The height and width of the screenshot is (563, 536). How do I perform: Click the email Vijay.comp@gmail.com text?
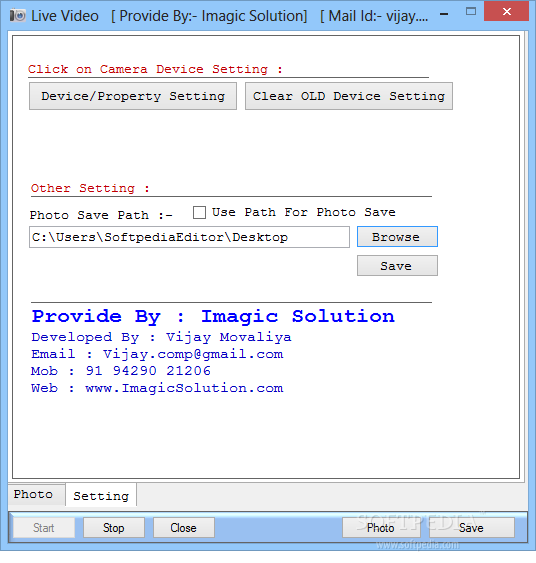(x=193, y=354)
